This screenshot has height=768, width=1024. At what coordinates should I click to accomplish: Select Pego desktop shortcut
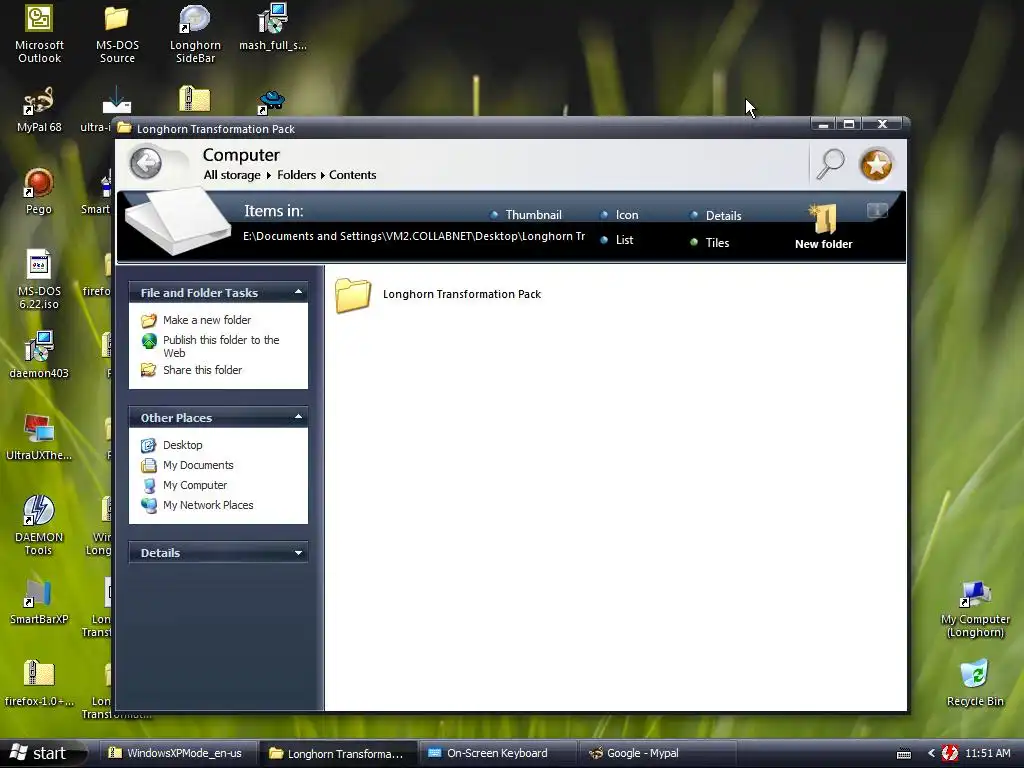pos(39,191)
